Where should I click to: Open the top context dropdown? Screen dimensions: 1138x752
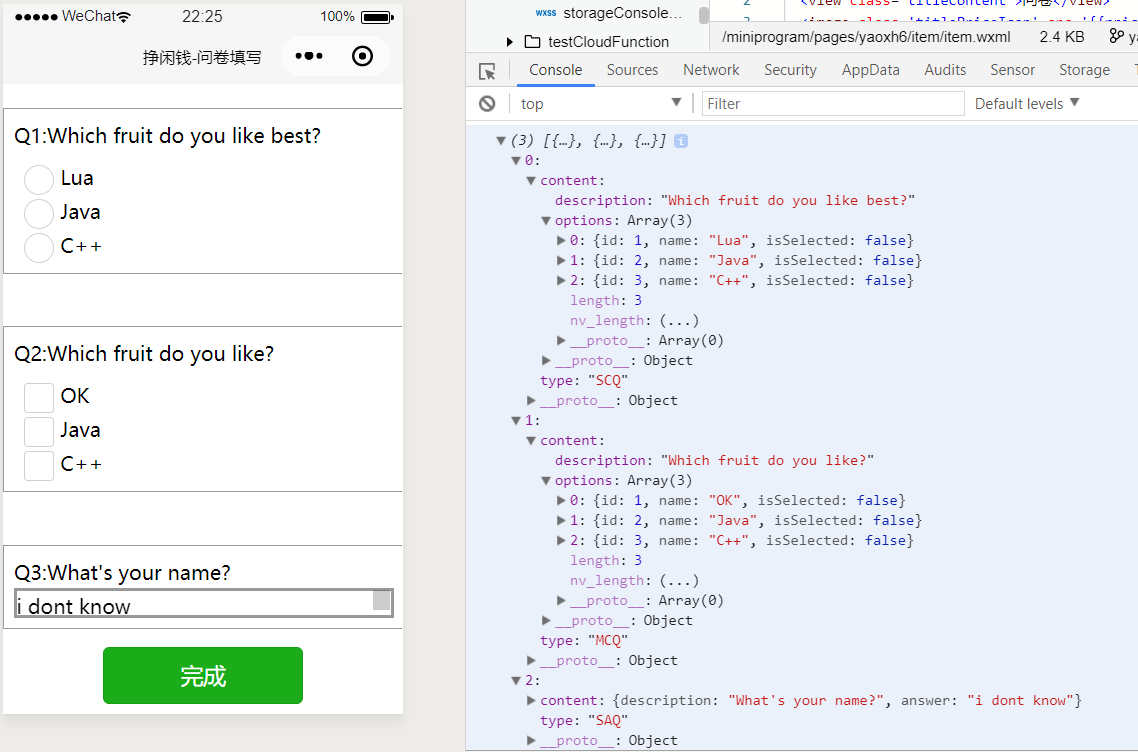(600, 104)
